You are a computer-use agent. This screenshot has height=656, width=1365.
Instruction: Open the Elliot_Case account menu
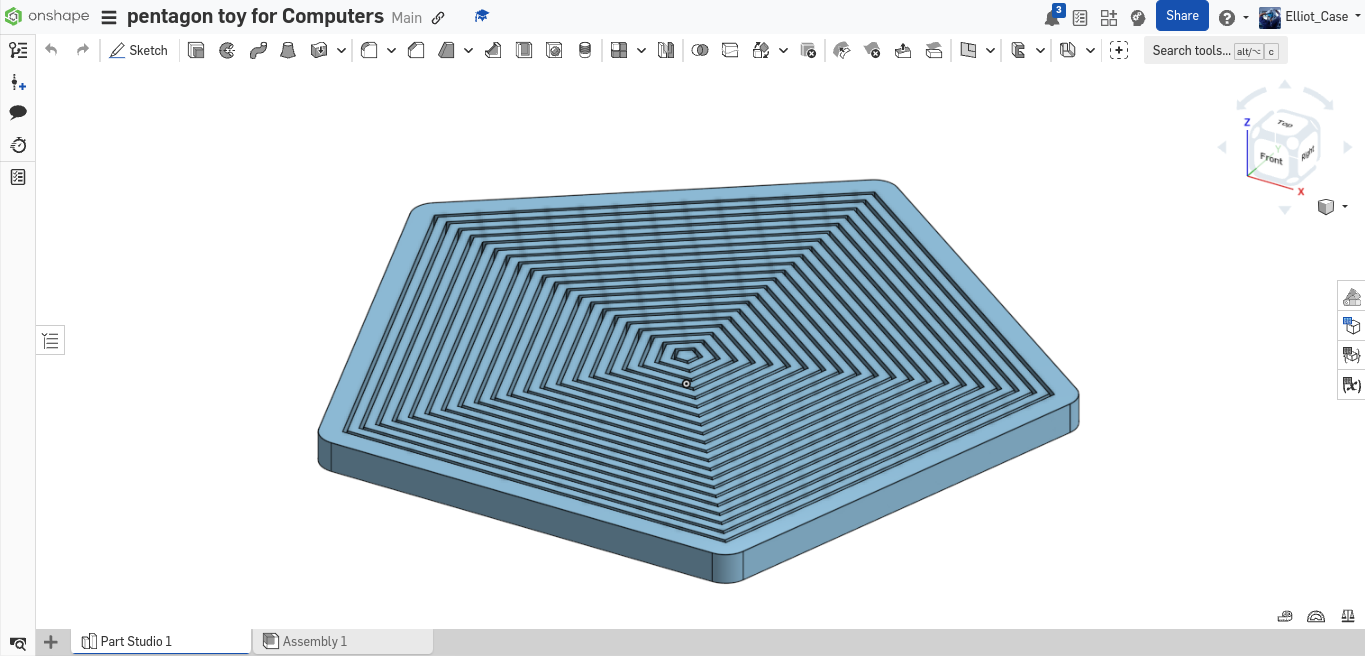(1310, 17)
